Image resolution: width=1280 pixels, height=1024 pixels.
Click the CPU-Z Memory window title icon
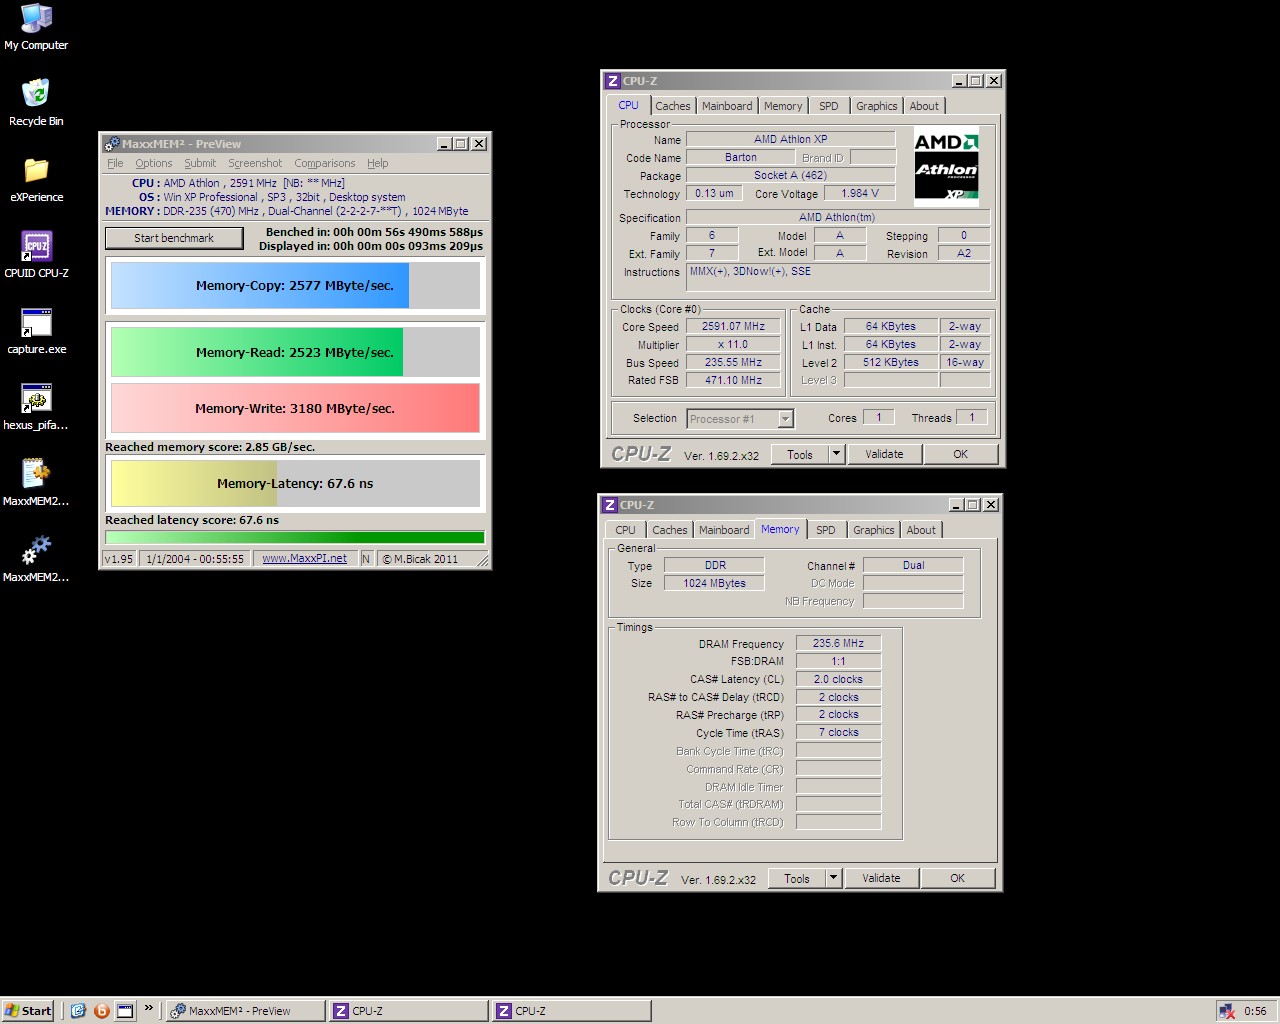coord(610,505)
